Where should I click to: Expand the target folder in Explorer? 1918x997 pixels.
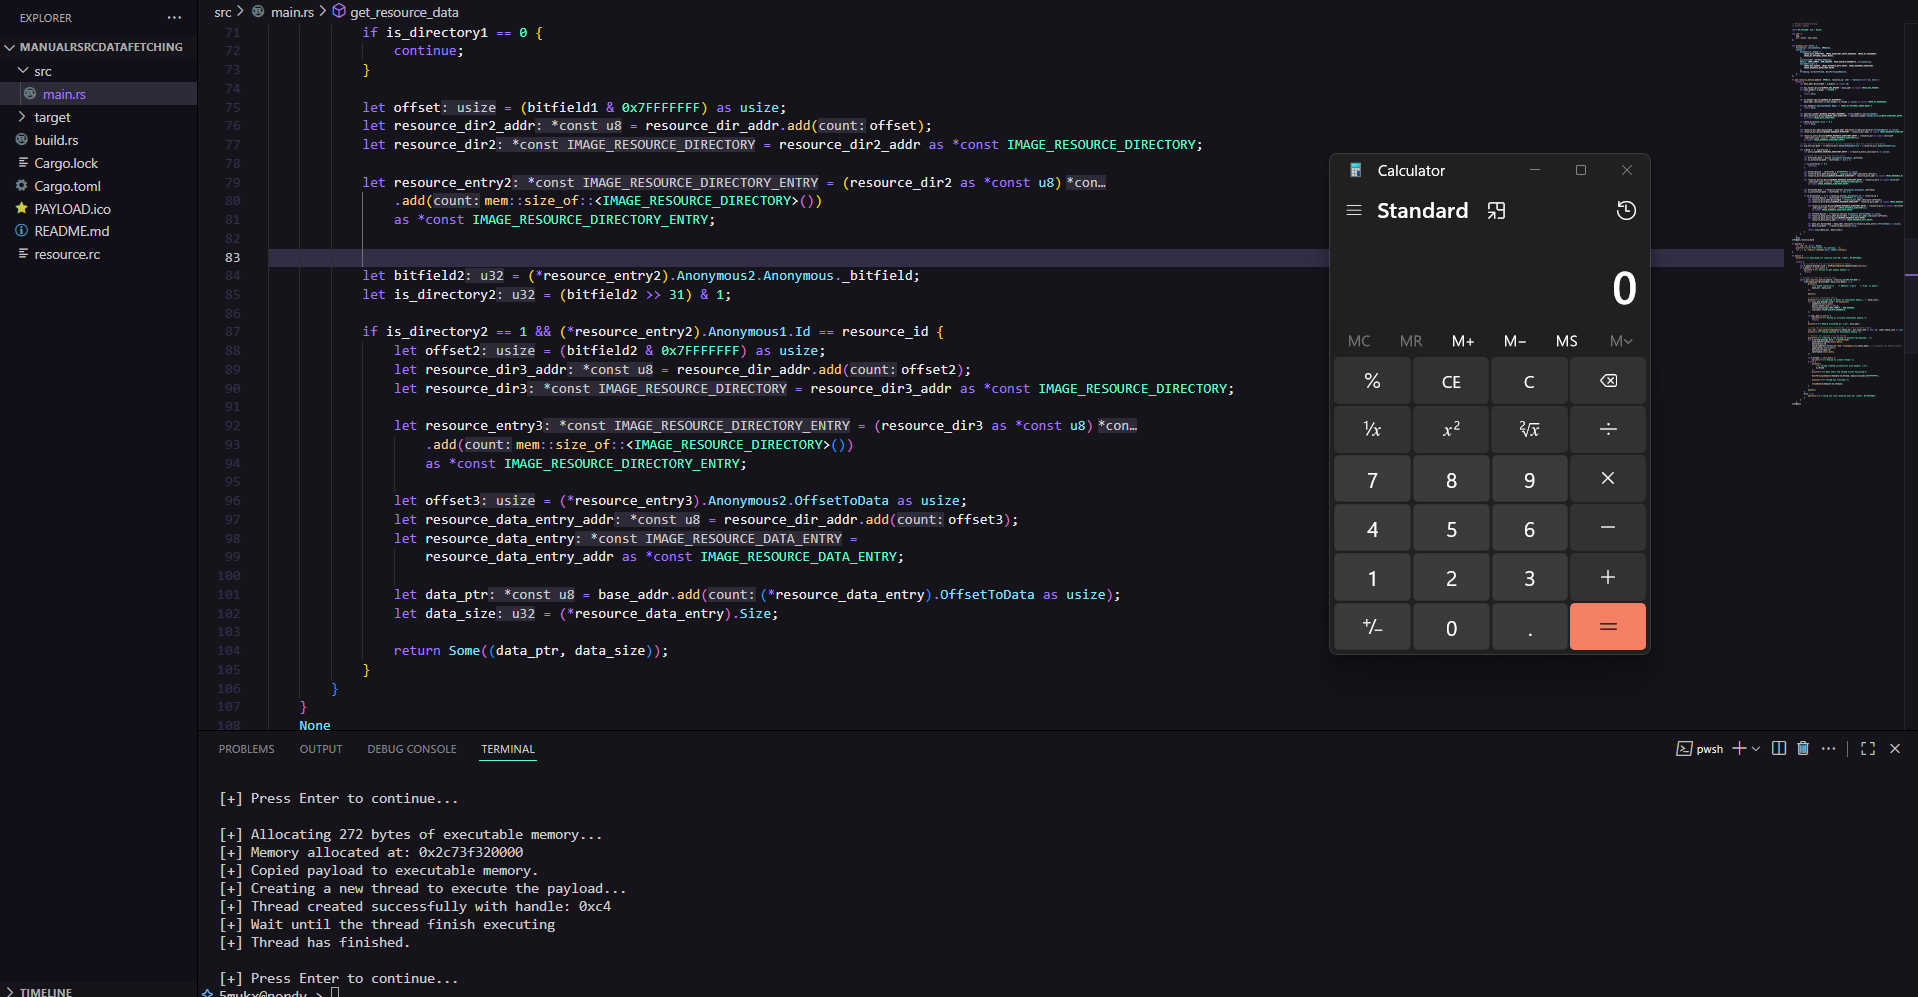(x=98, y=117)
